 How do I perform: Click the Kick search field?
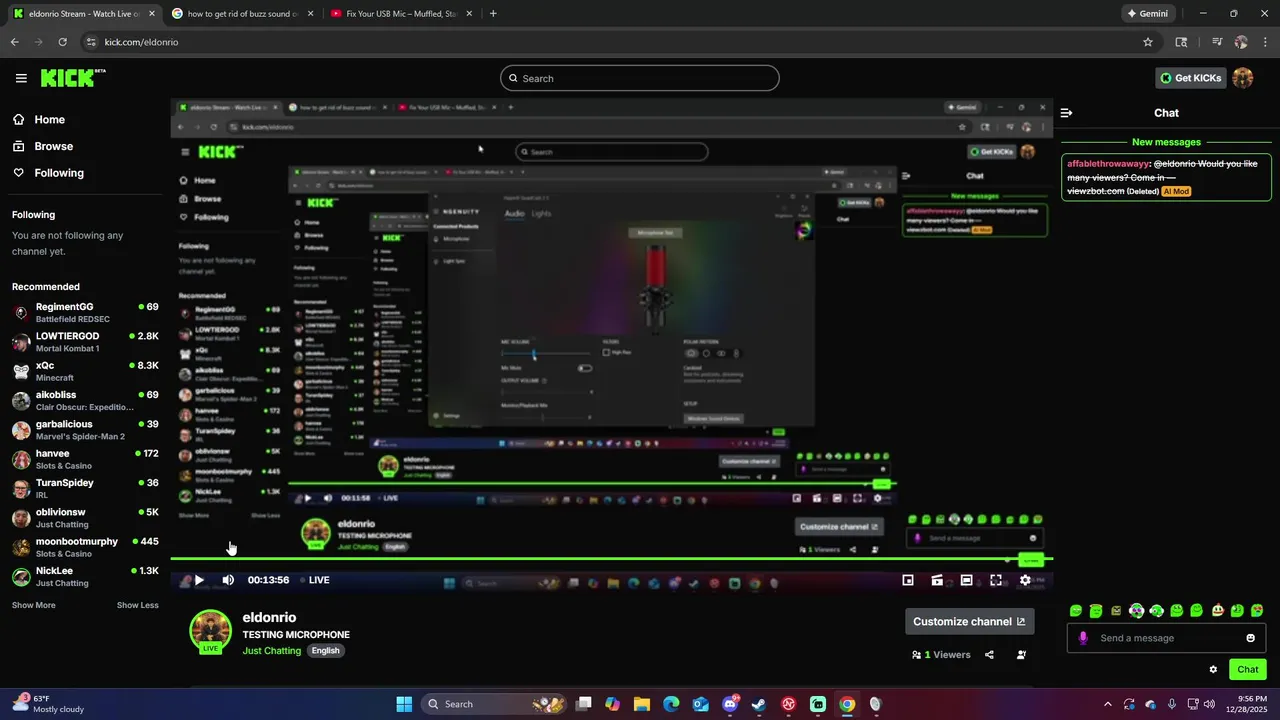click(640, 78)
